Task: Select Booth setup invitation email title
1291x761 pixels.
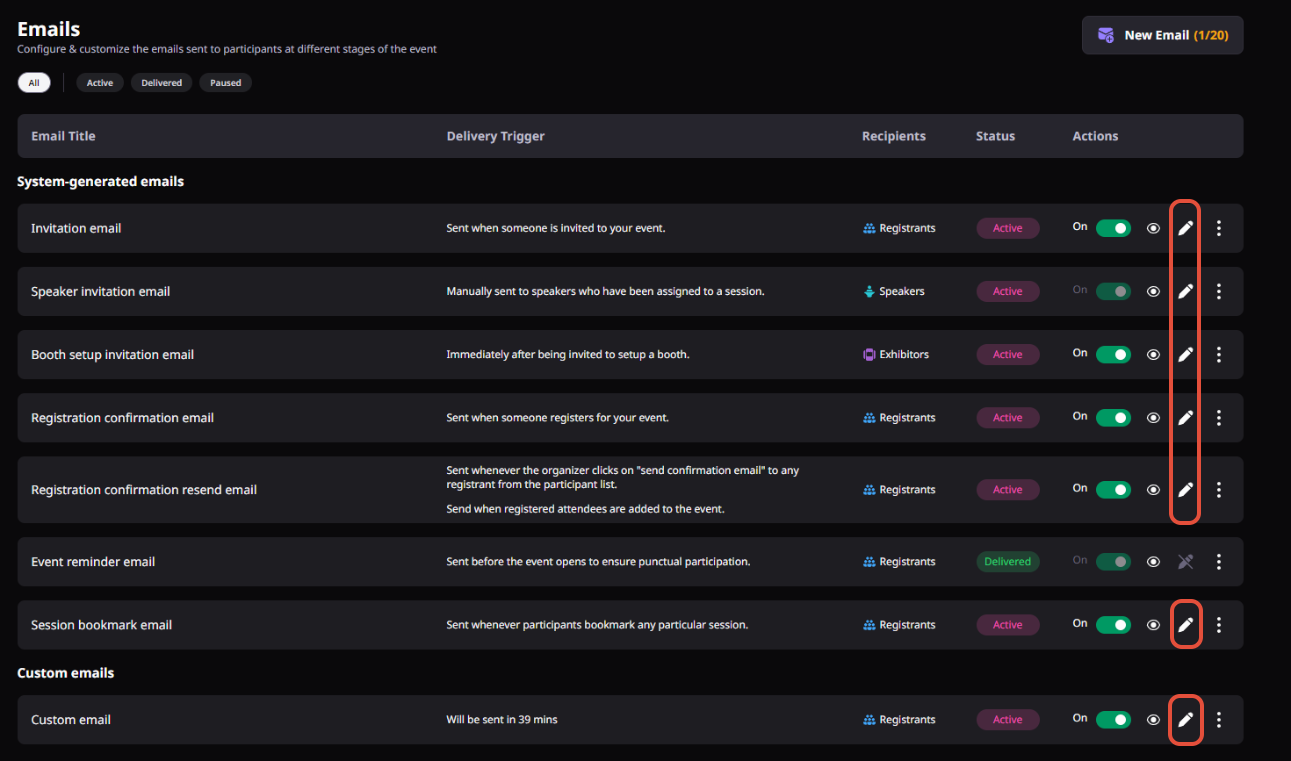Action: 113,354
